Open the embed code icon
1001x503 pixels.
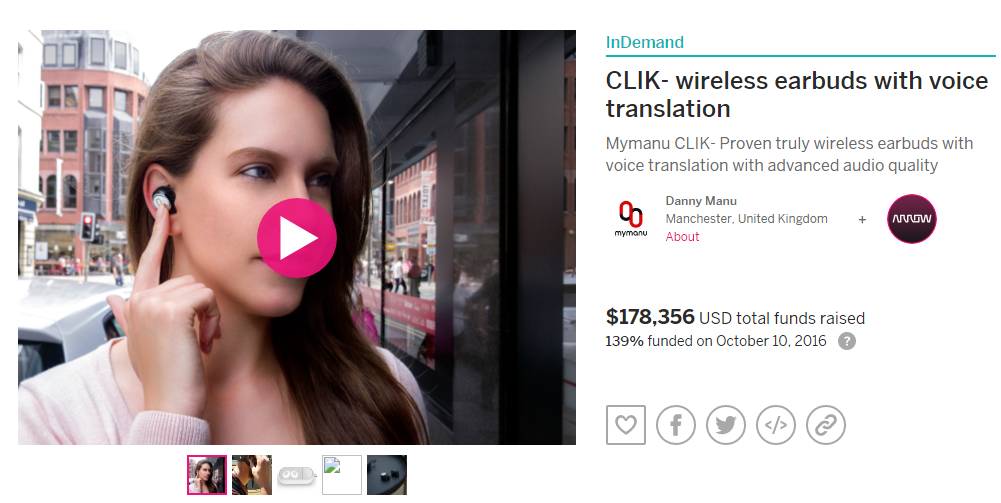pos(776,424)
